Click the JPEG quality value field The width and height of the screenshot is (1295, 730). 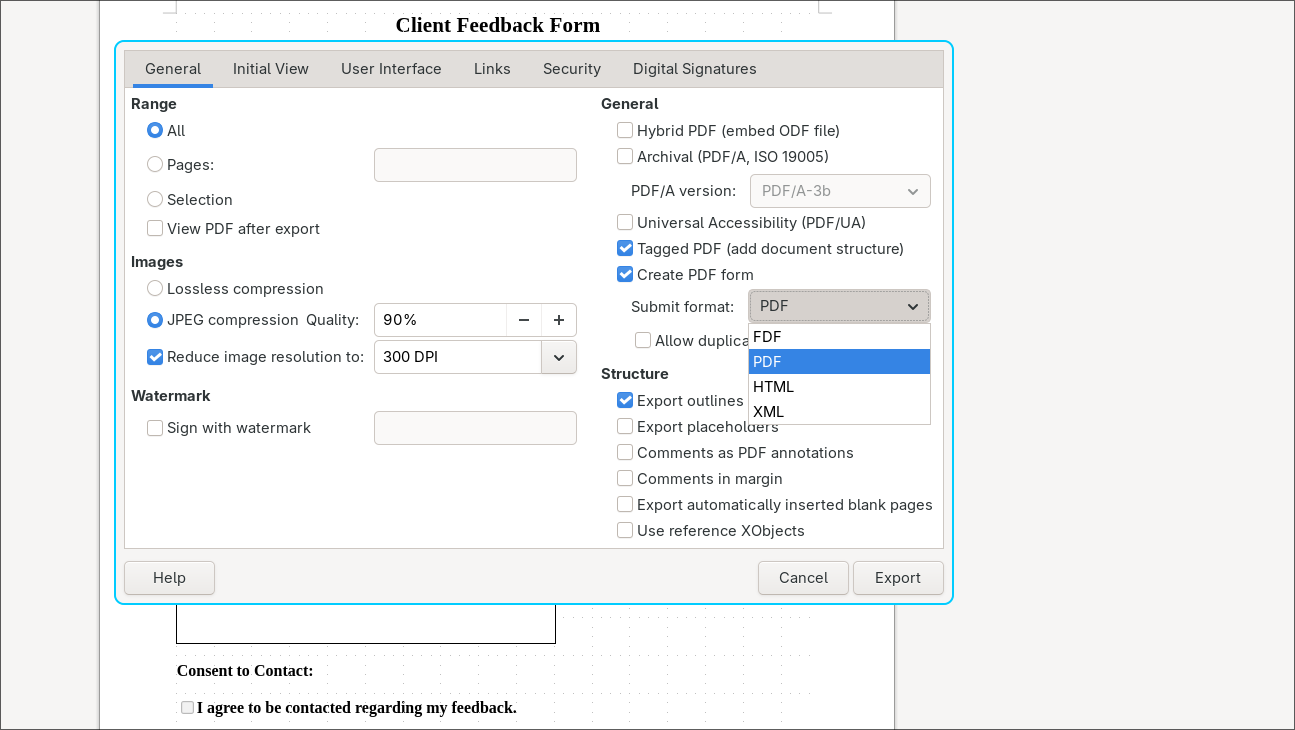(x=440, y=320)
